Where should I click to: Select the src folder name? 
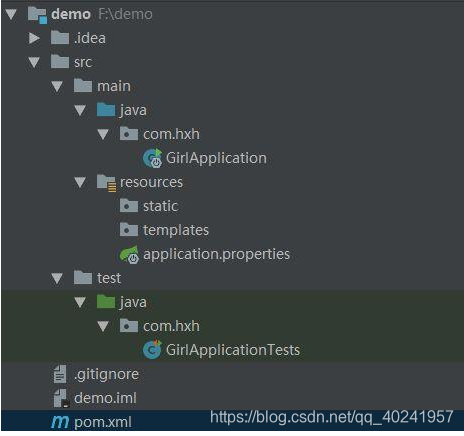(x=83, y=62)
